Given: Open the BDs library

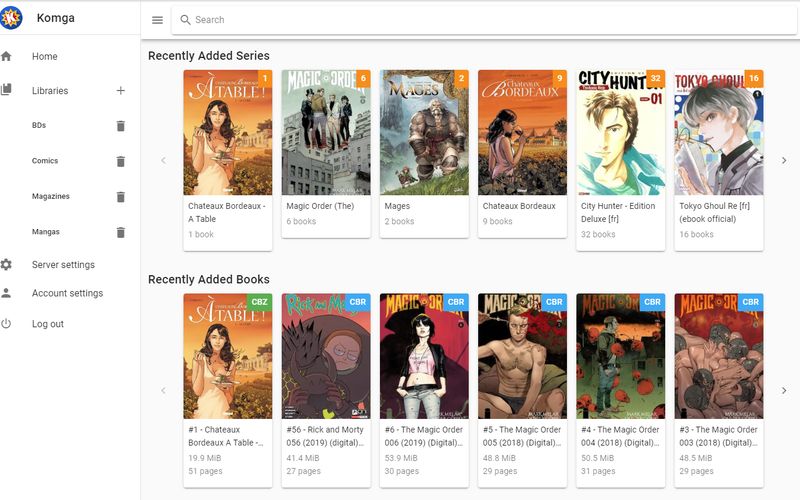Looking at the screenshot, I should click(39, 125).
